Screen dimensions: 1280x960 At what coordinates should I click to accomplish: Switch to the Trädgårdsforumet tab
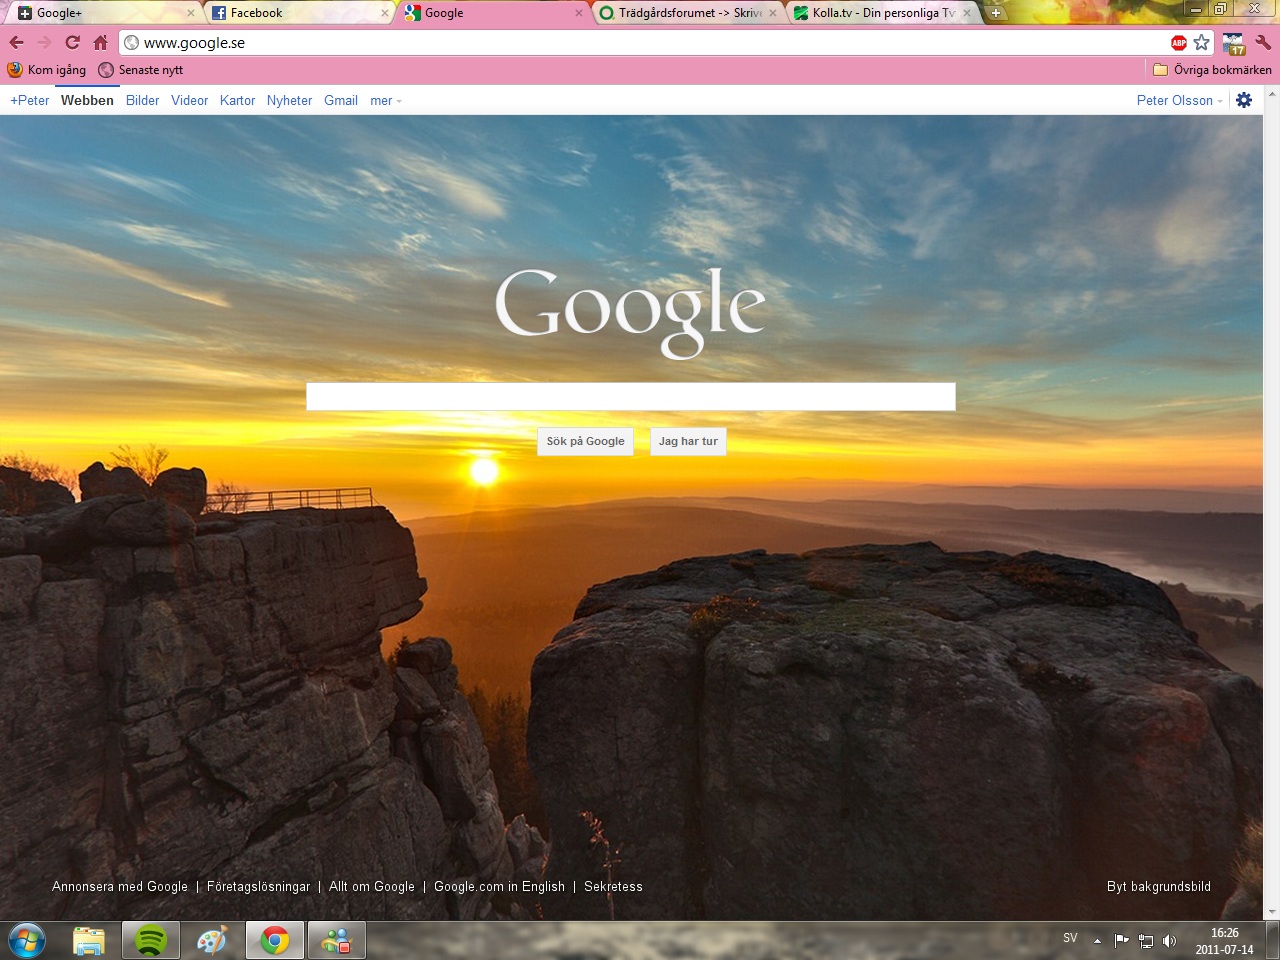click(x=685, y=13)
